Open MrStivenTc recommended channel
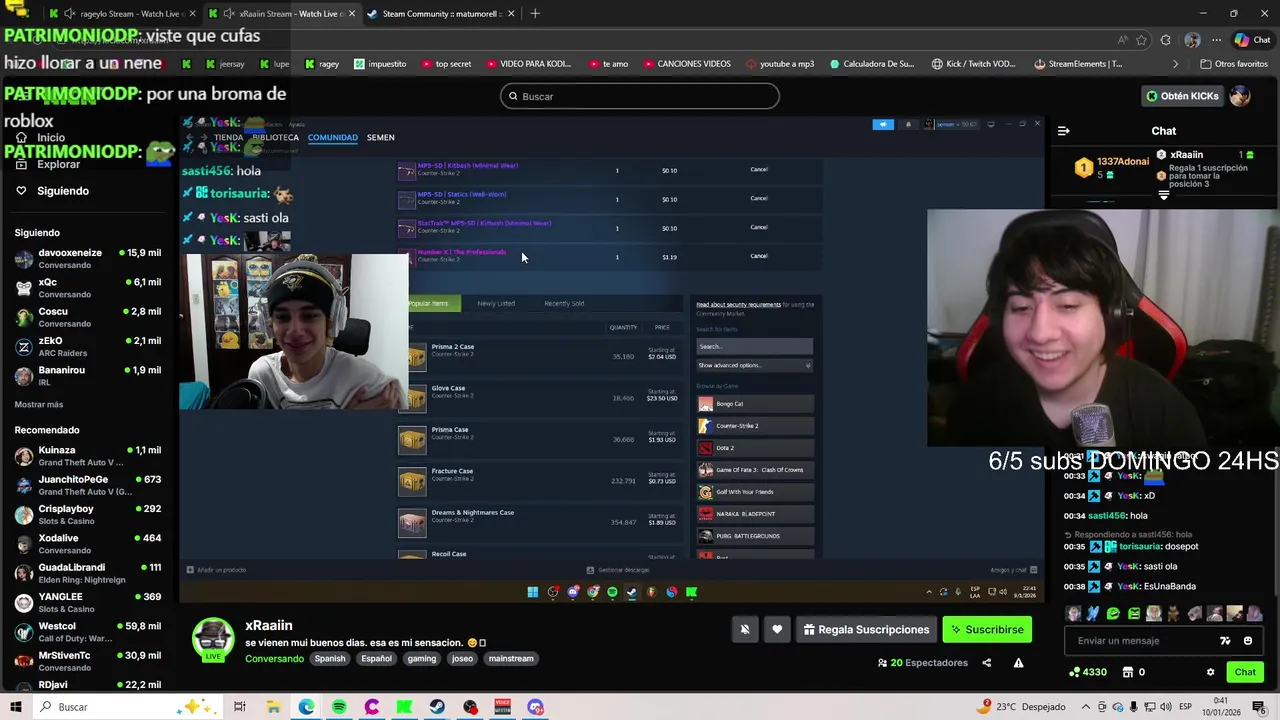The image size is (1280, 720). coord(88,661)
